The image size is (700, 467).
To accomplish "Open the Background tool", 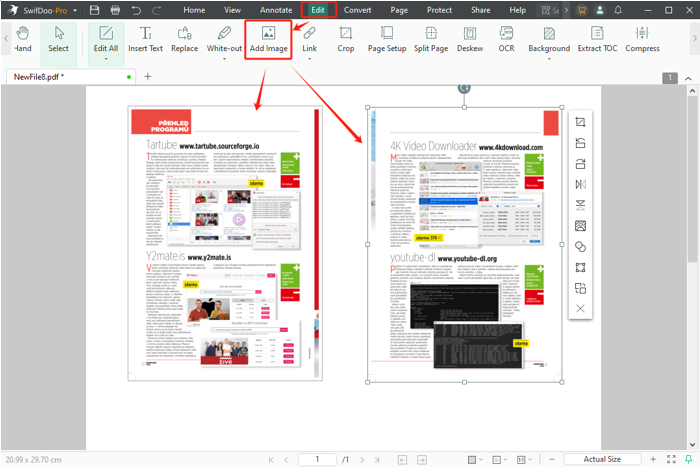I will 549,40.
